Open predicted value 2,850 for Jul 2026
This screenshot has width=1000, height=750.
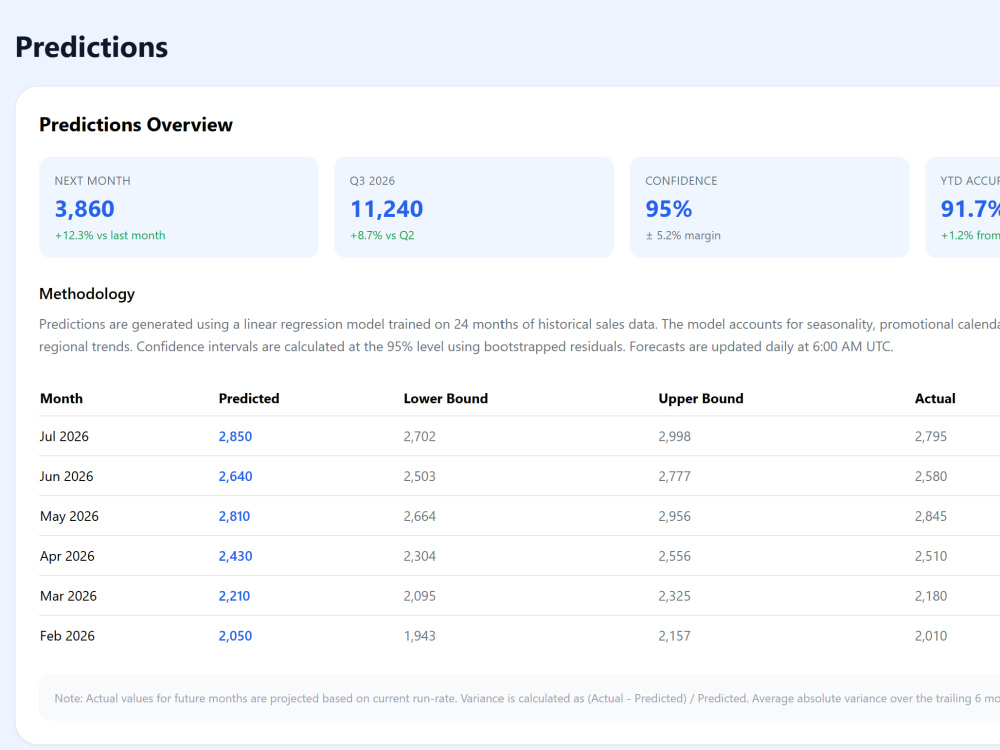point(235,436)
